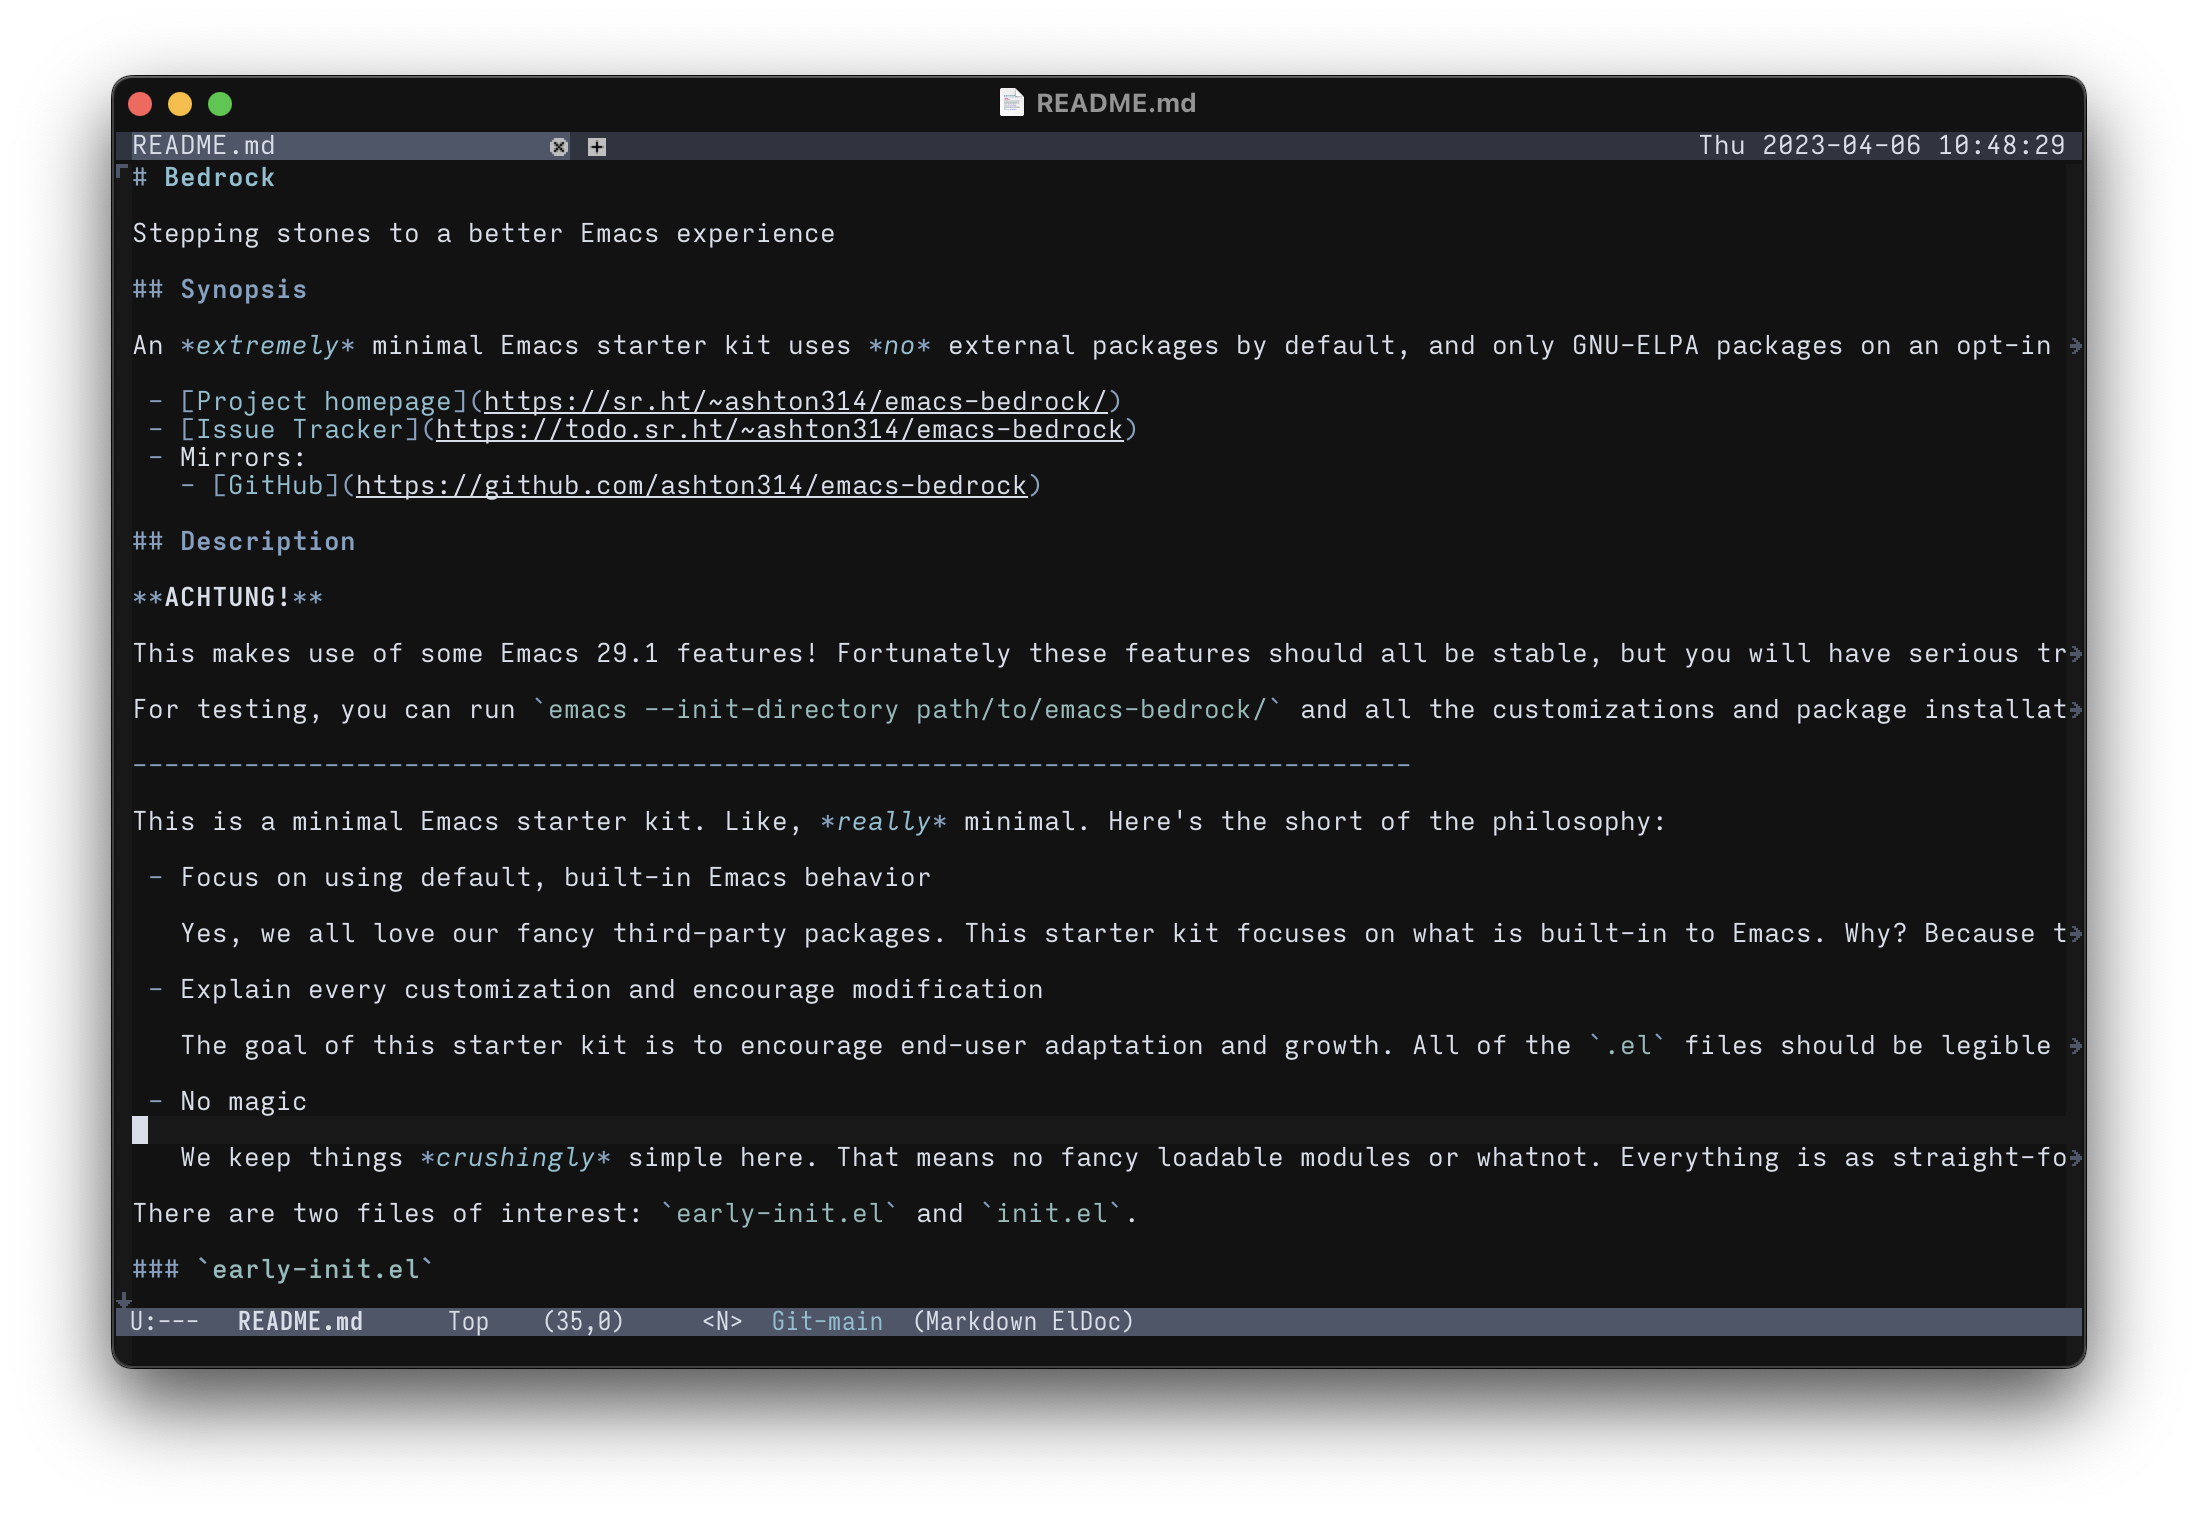Viewport: 2198px width, 1516px height.
Task: Click the README.md window title text
Action: click(1116, 103)
